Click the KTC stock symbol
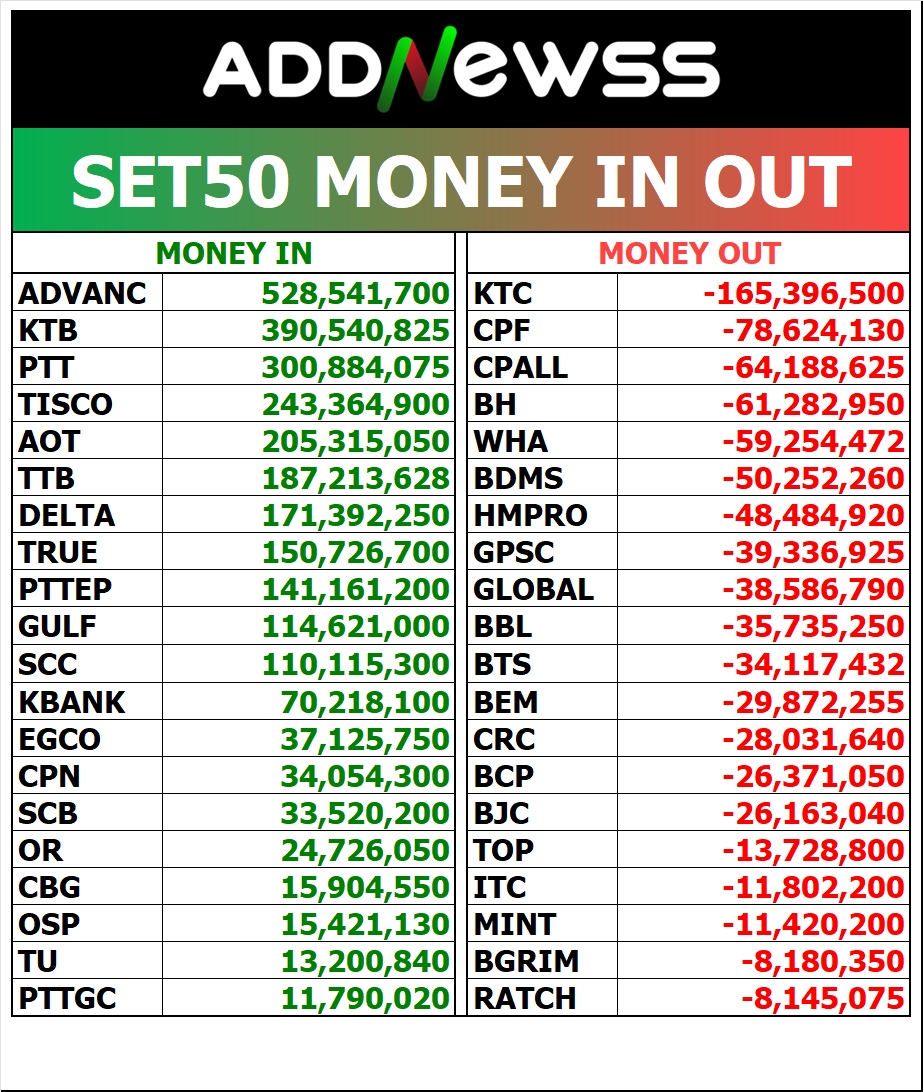923x1092 pixels. pyautogui.click(x=503, y=293)
